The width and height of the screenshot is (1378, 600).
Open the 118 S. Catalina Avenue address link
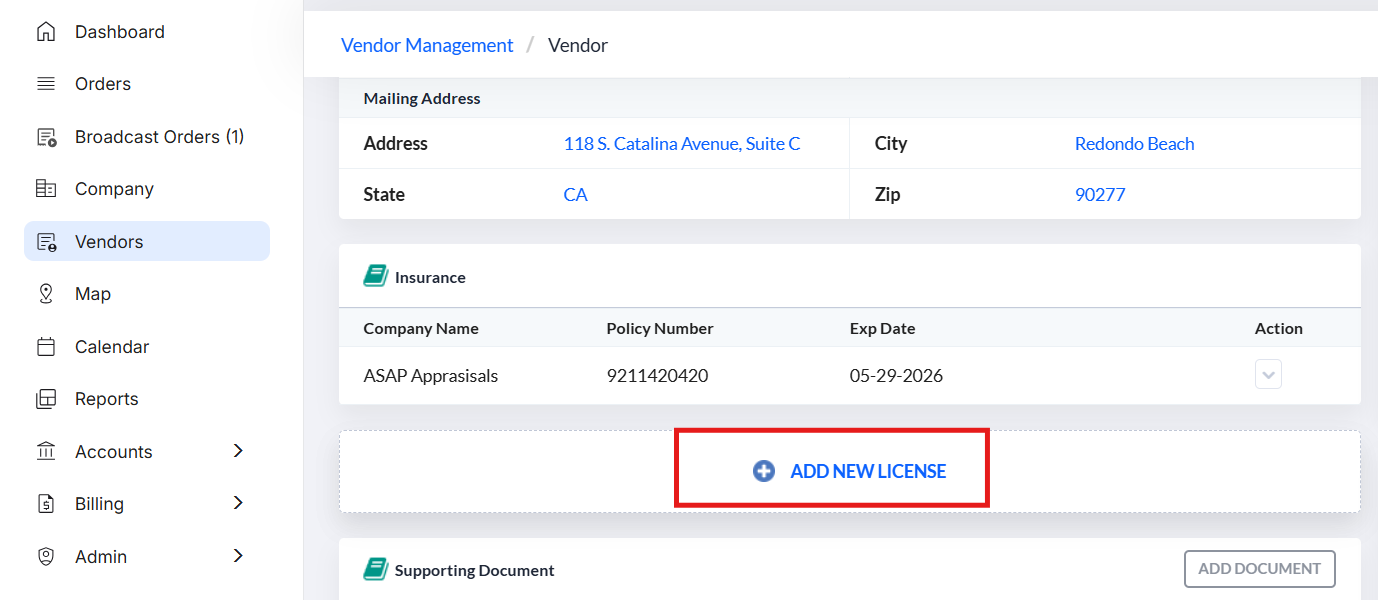pyautogui.click(x=681, y=143)
